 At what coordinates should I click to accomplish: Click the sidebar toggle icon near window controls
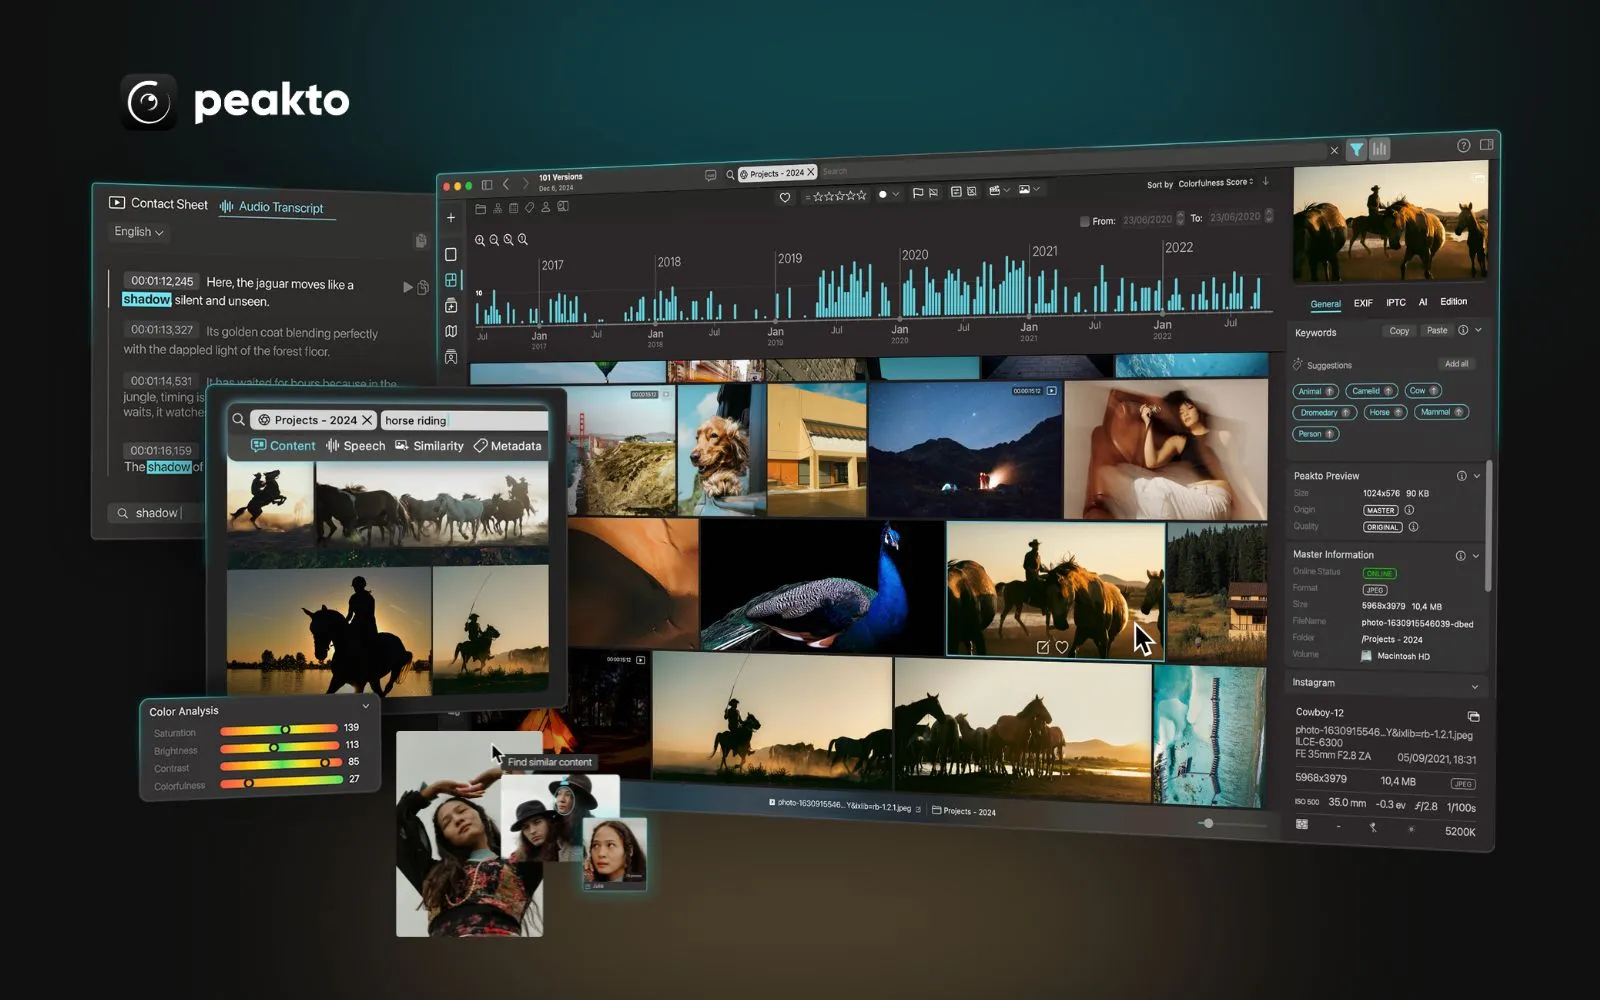[x=487, y=185]
